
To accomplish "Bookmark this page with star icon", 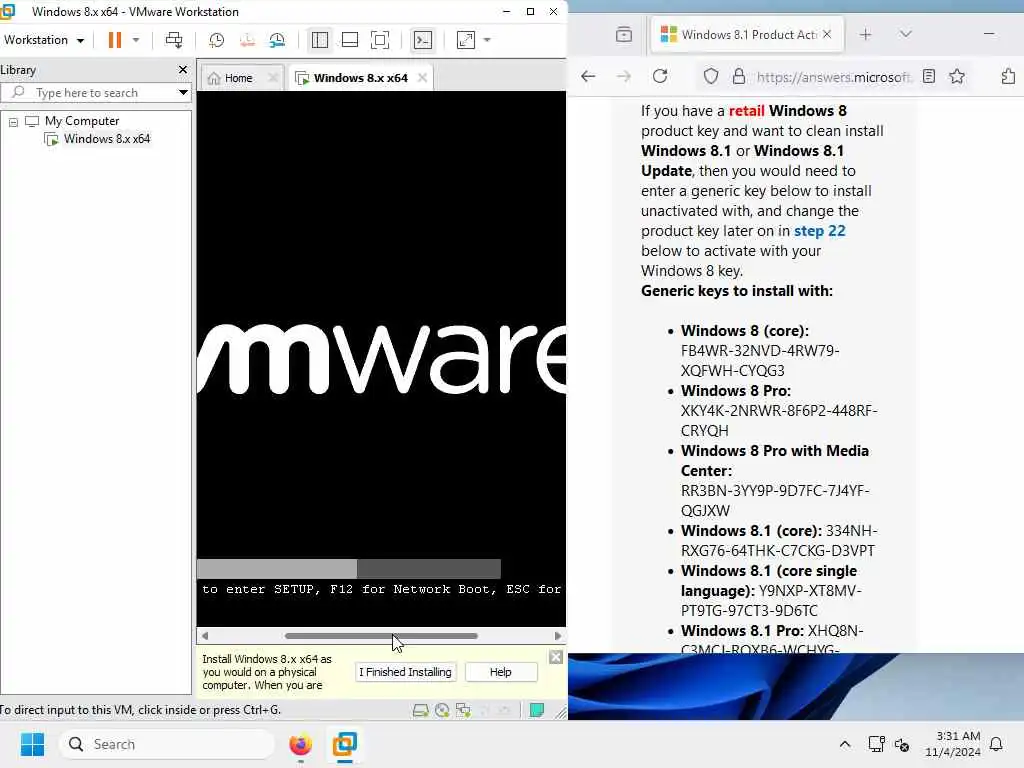I will coord(957,76).
